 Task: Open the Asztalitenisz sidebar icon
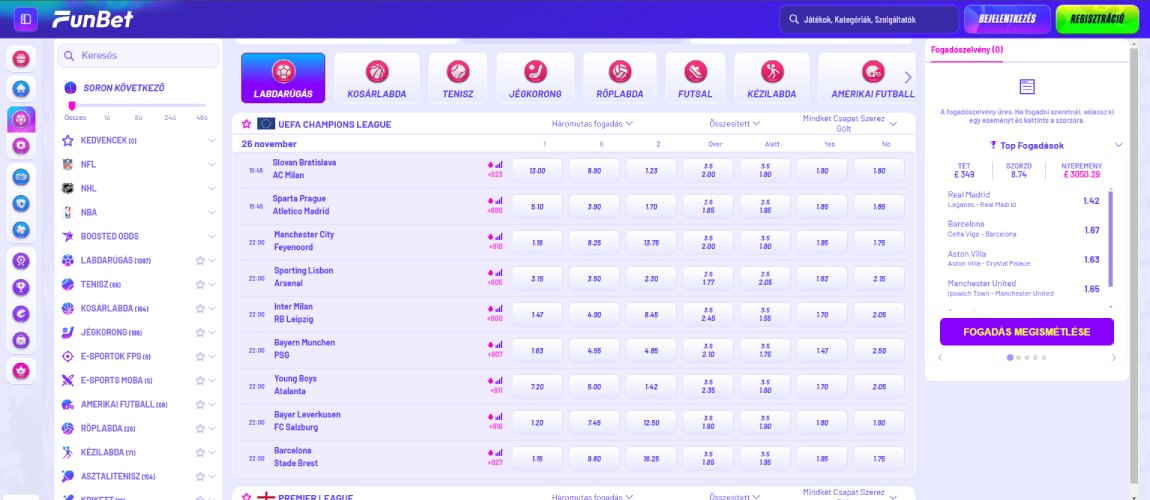tap(68, 477)
